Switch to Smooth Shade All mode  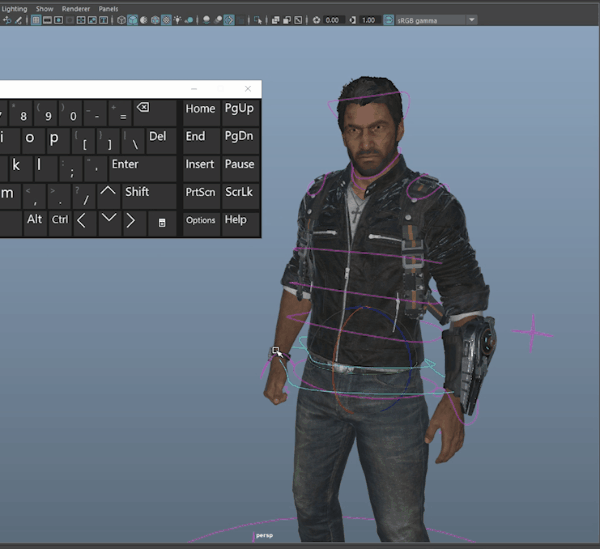click(x=132, y=20)
